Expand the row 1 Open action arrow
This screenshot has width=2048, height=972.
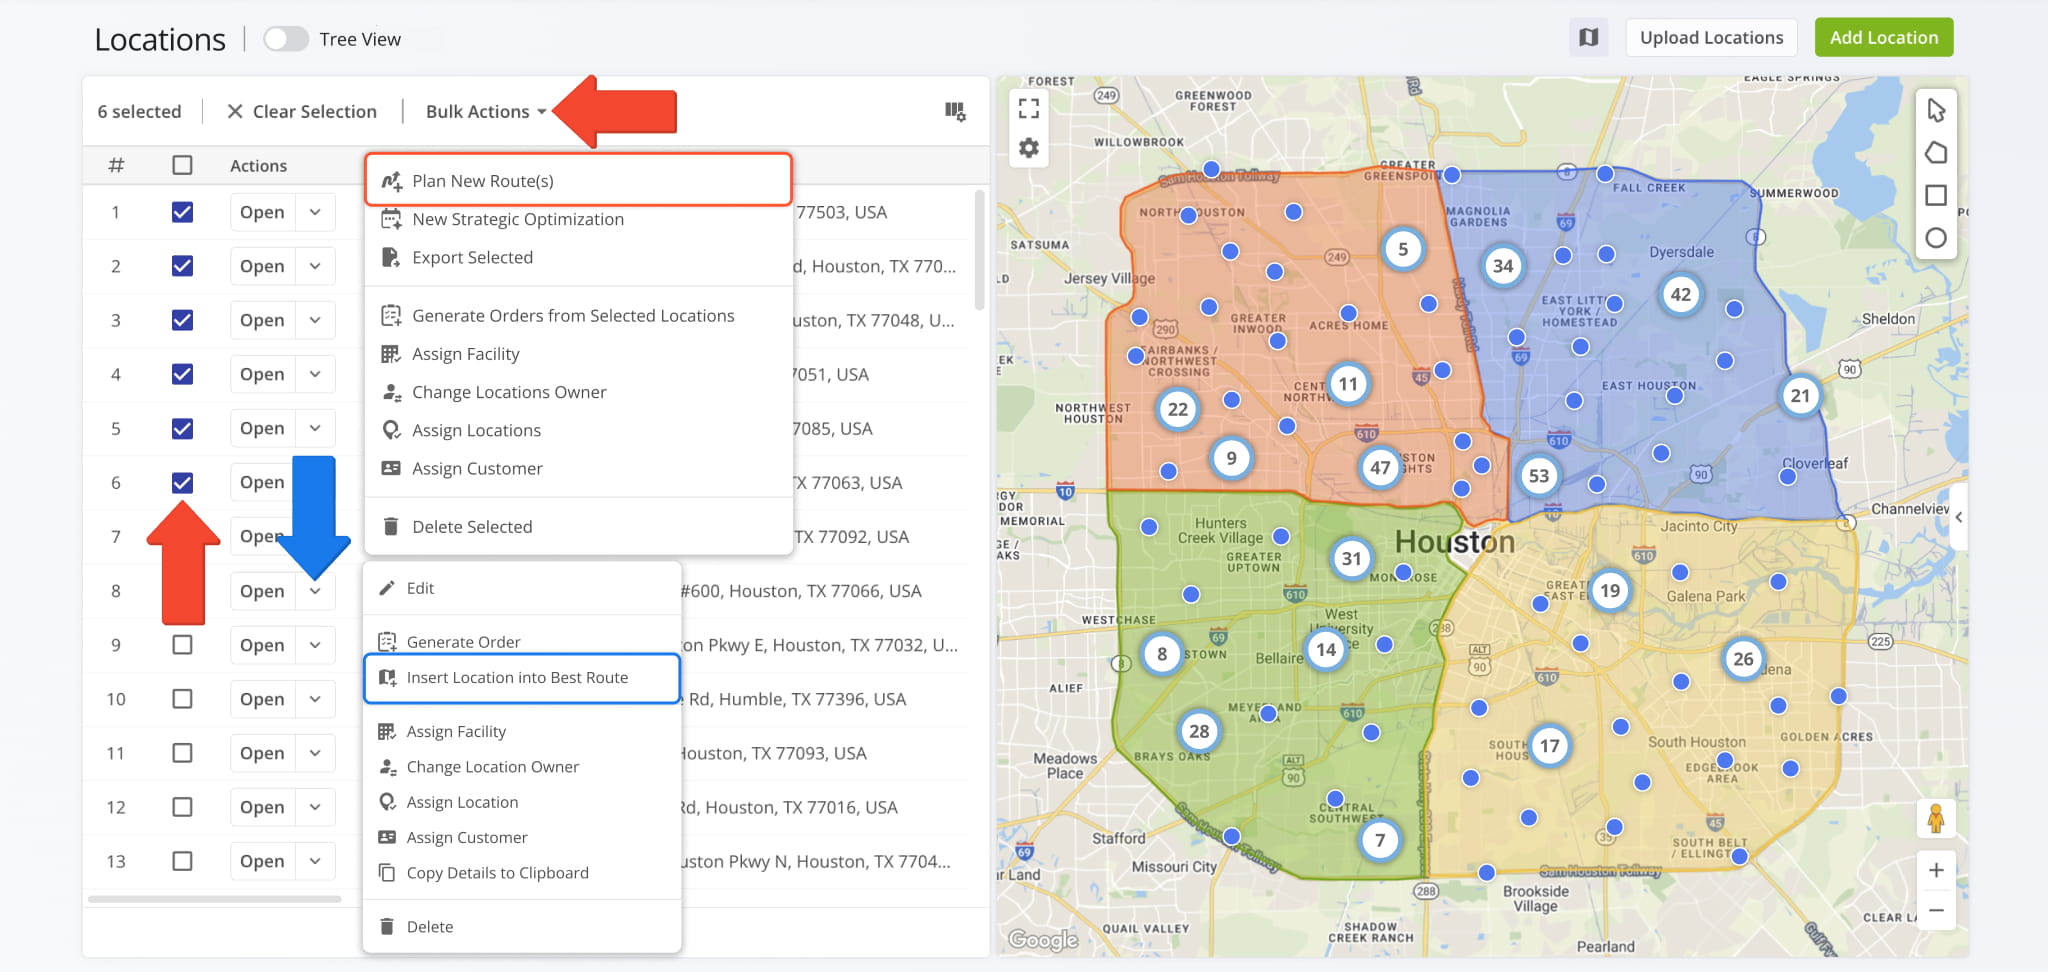(x=315, y=212)
